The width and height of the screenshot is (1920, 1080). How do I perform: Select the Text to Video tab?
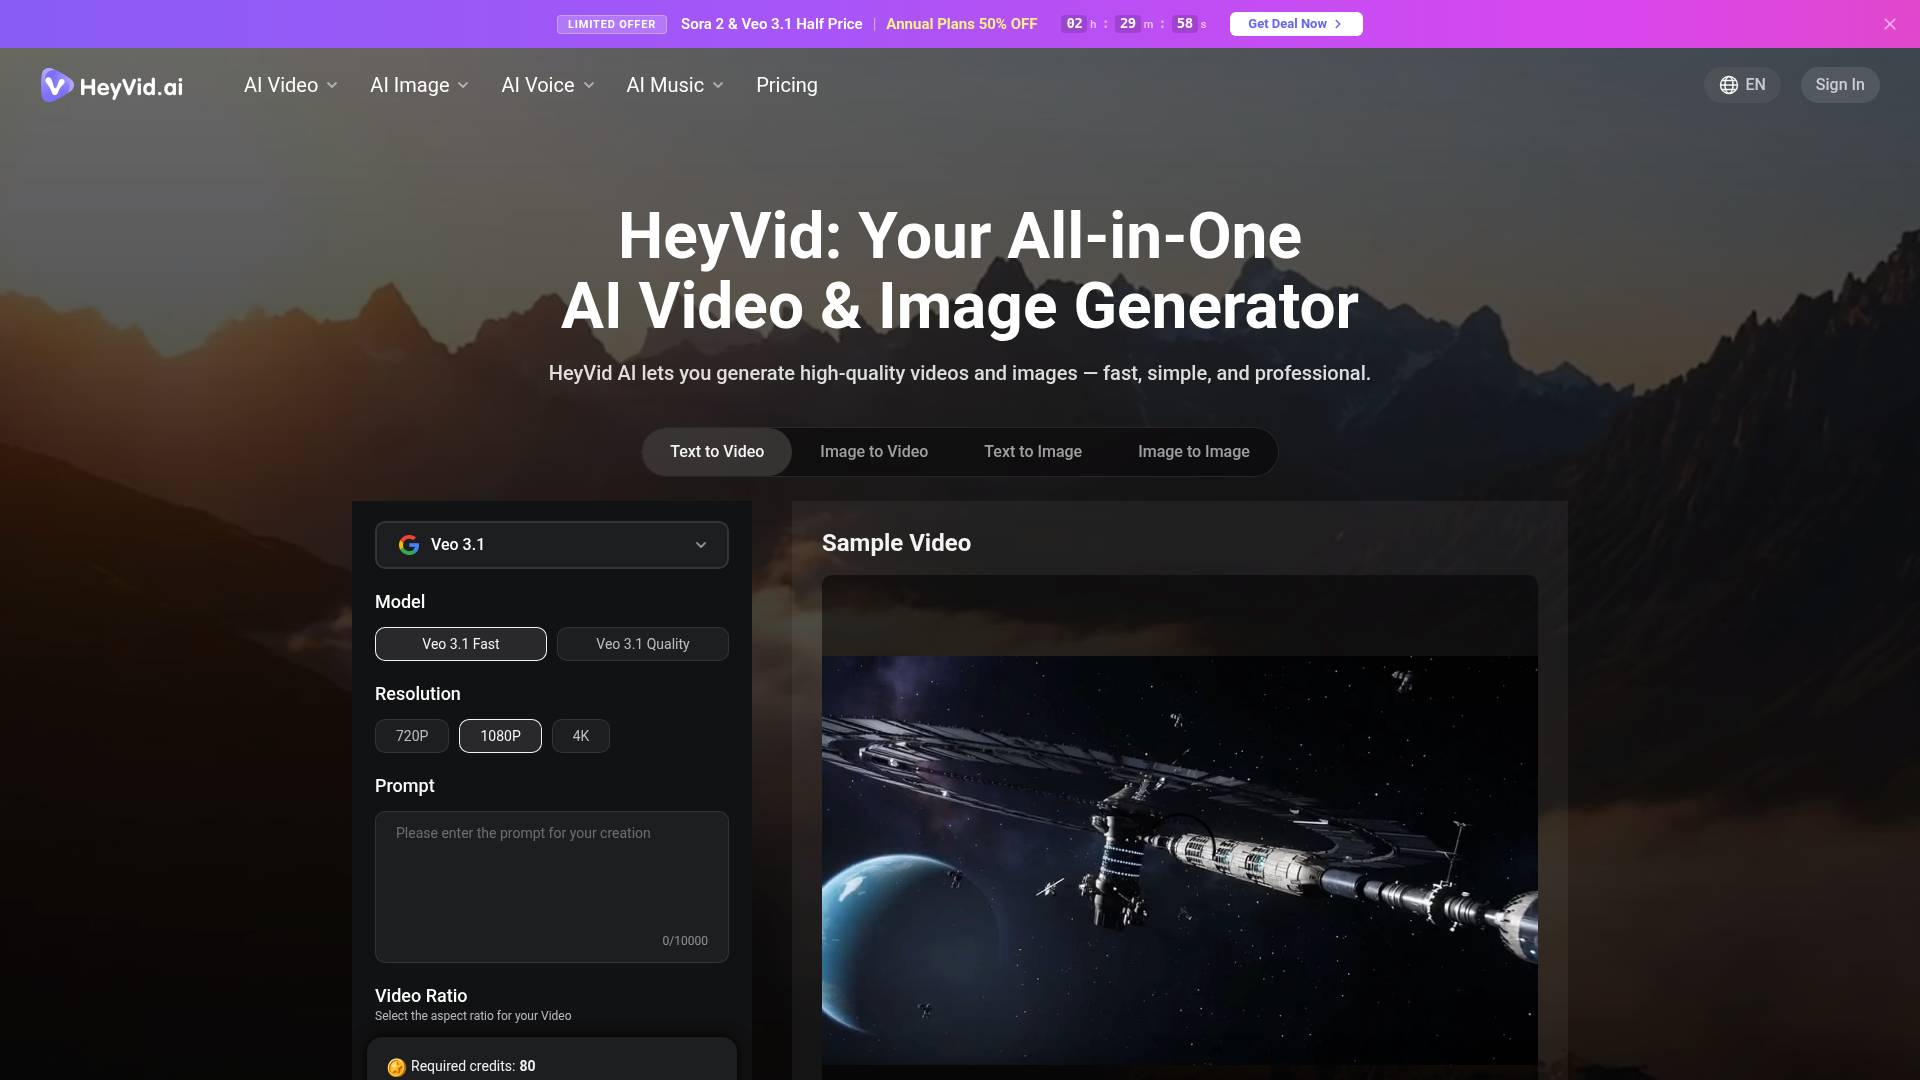(x=717, y=452)
